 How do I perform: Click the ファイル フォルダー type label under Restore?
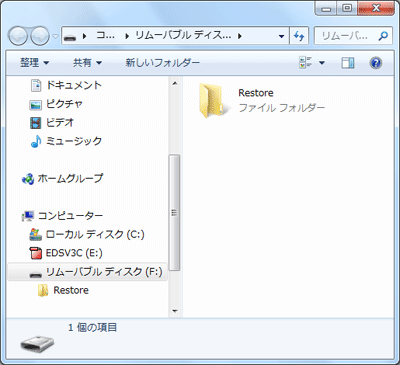pos(282,108)
